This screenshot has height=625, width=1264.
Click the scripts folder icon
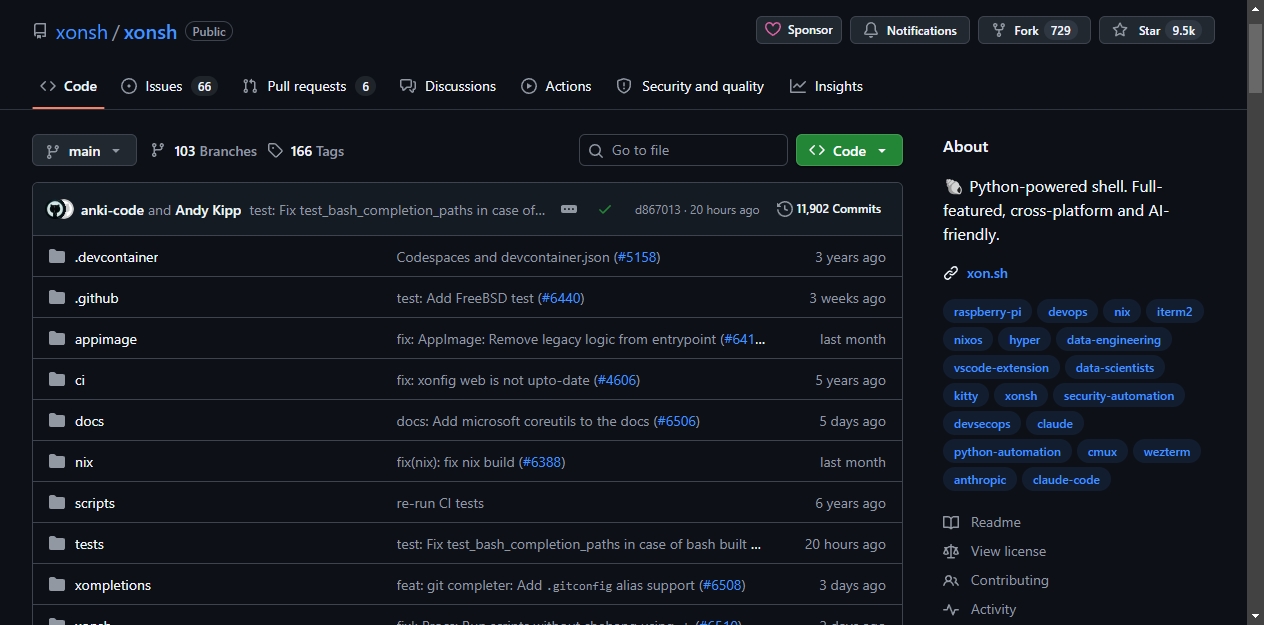pos(57,503)
